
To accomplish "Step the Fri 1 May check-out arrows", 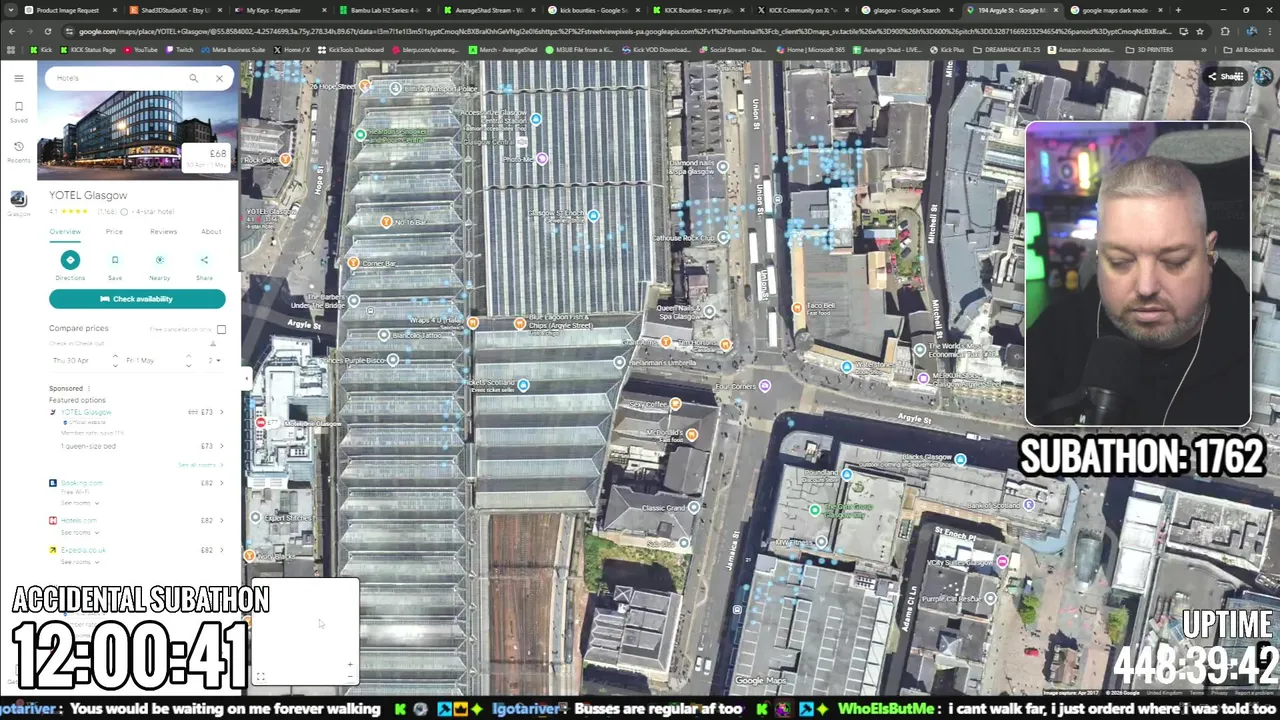I will [x=188, y=360].
